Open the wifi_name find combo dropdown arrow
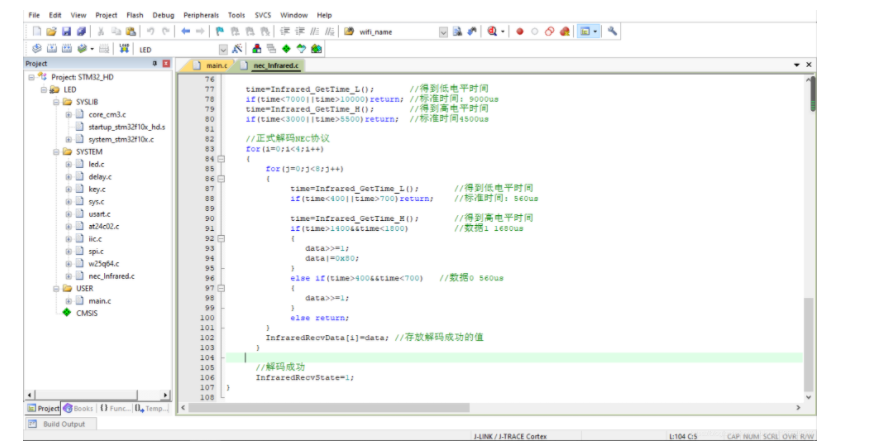The image size is (877, 441). 444,32
